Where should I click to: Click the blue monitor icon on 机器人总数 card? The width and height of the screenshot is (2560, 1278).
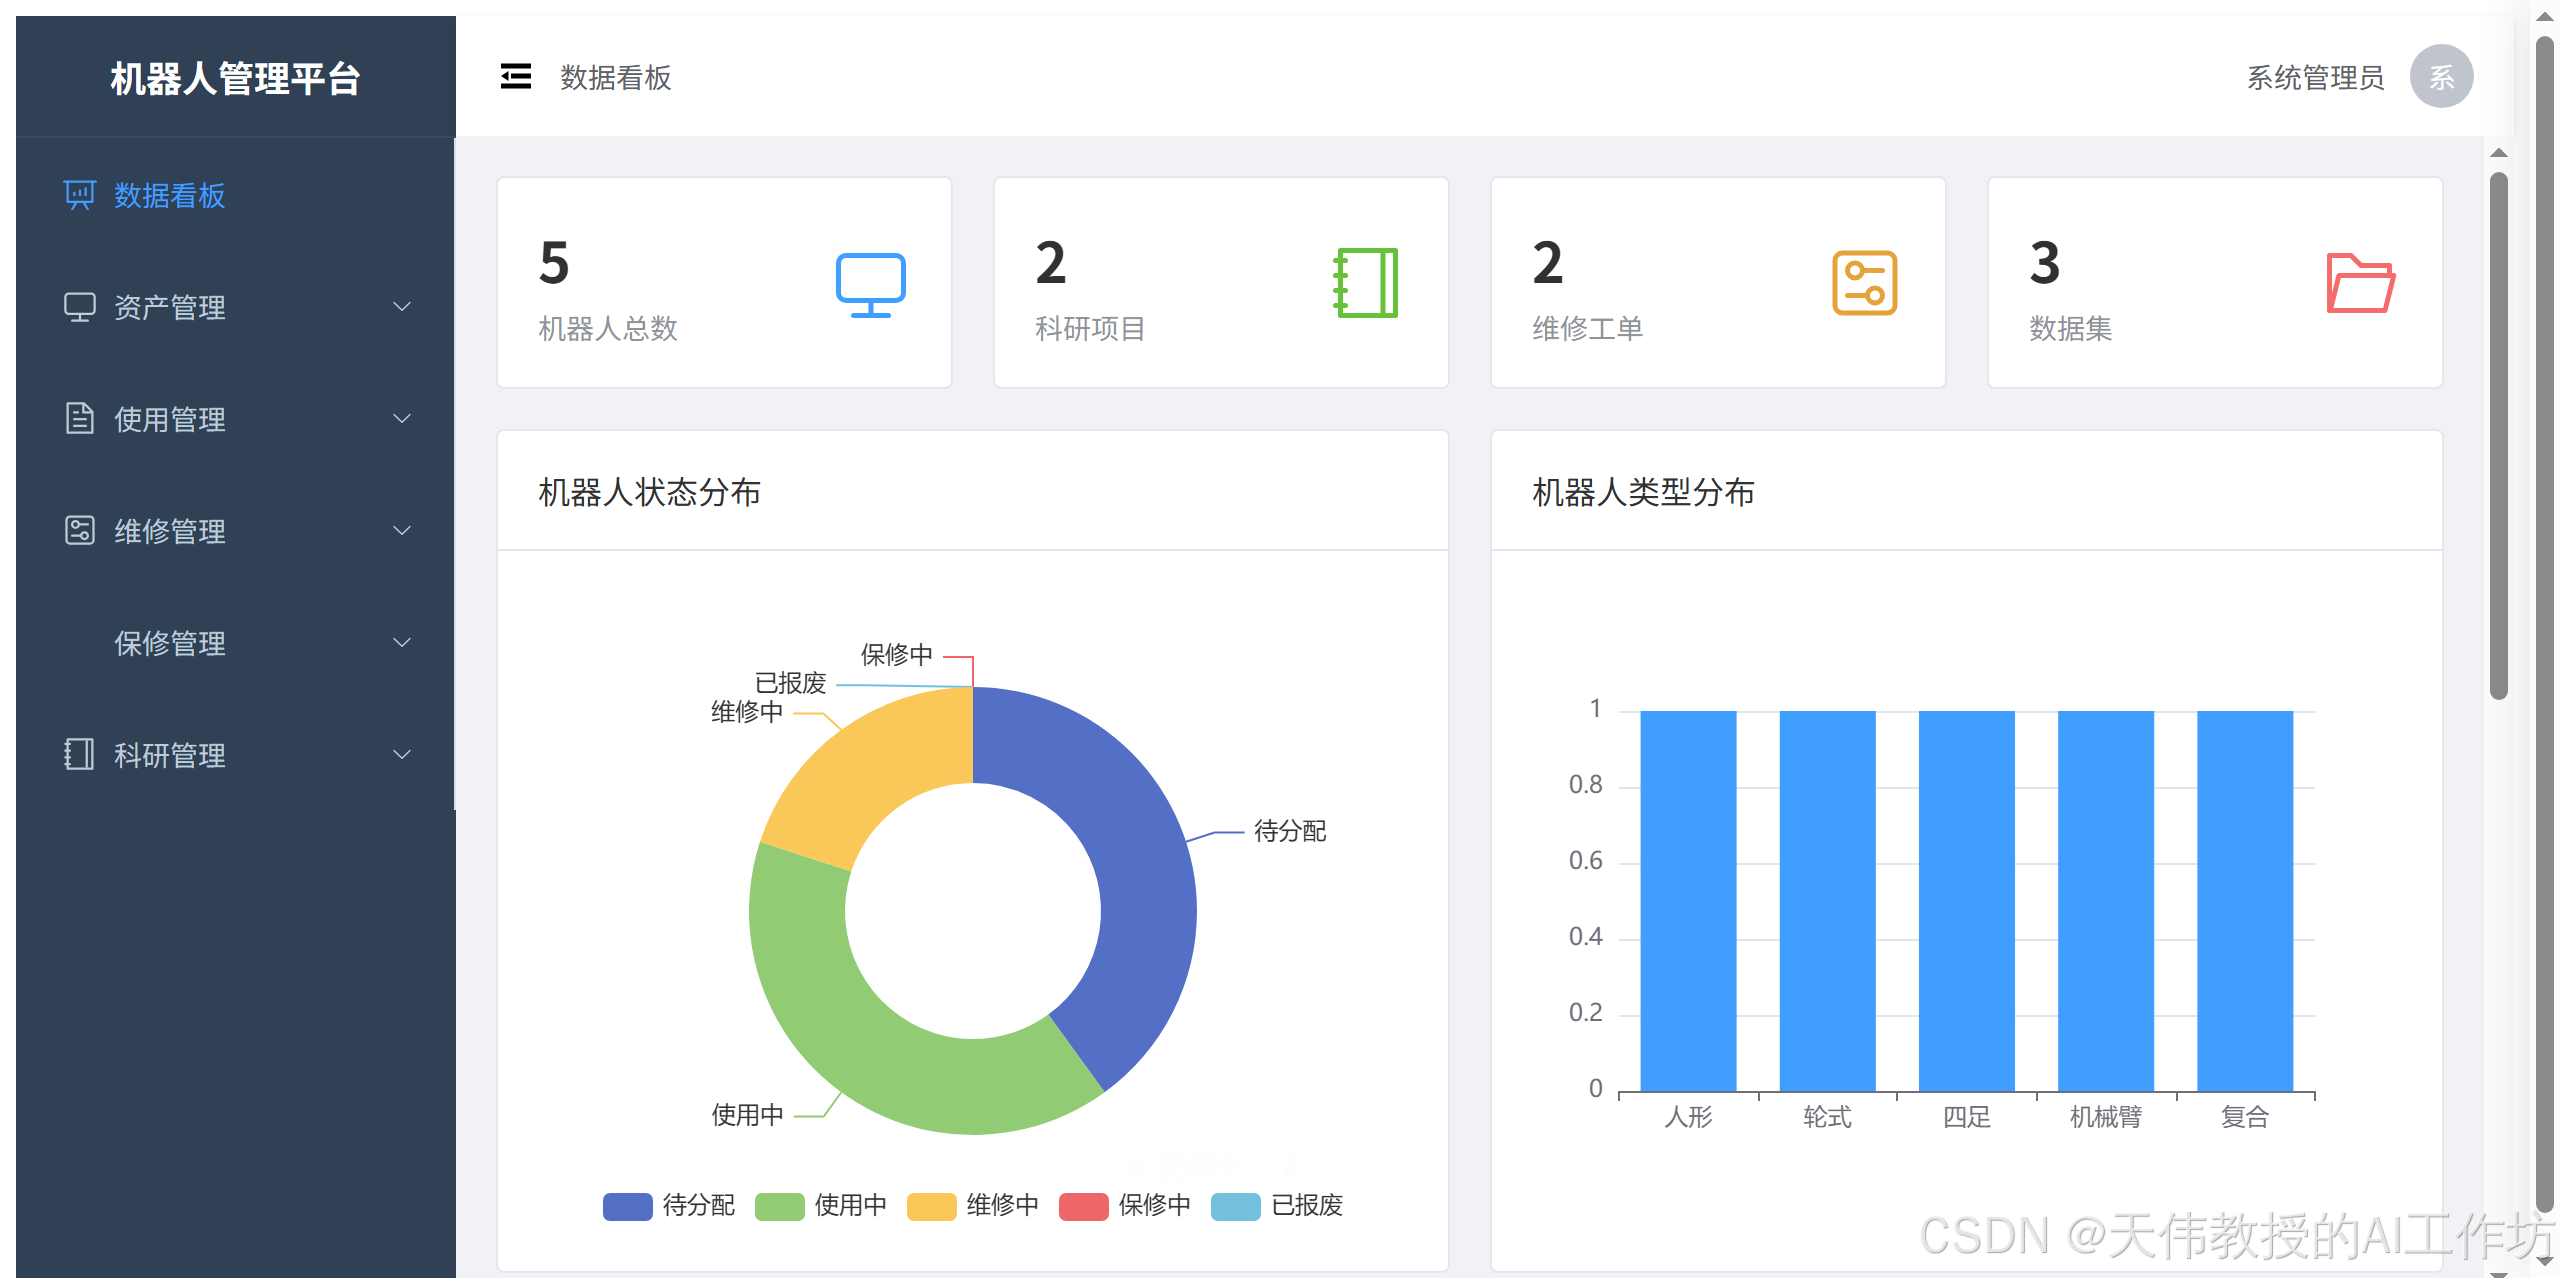(871, 284)
